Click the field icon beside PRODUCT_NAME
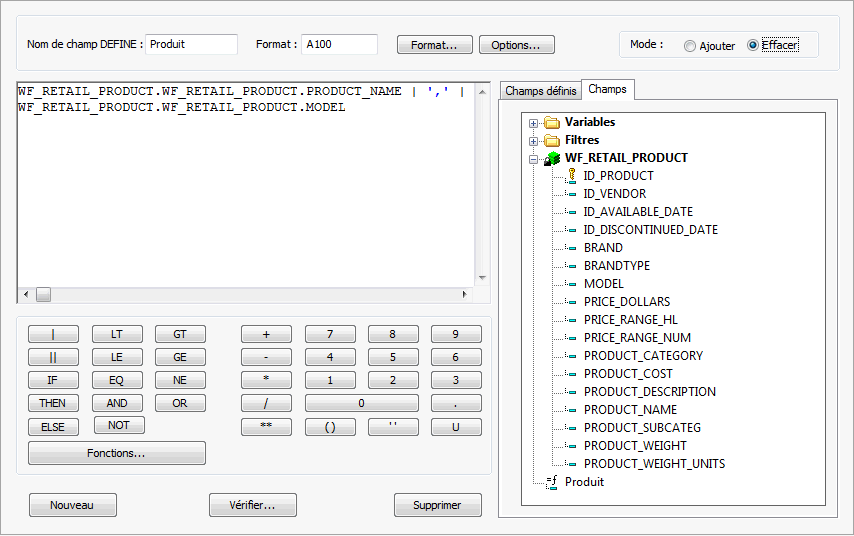854x536 pixels. (571, 410)
